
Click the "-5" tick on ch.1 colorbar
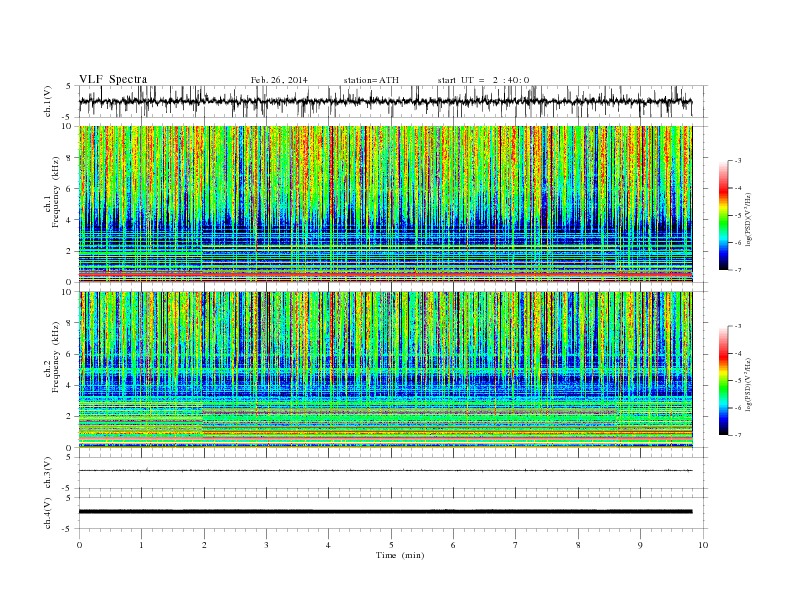coord(738,216)
